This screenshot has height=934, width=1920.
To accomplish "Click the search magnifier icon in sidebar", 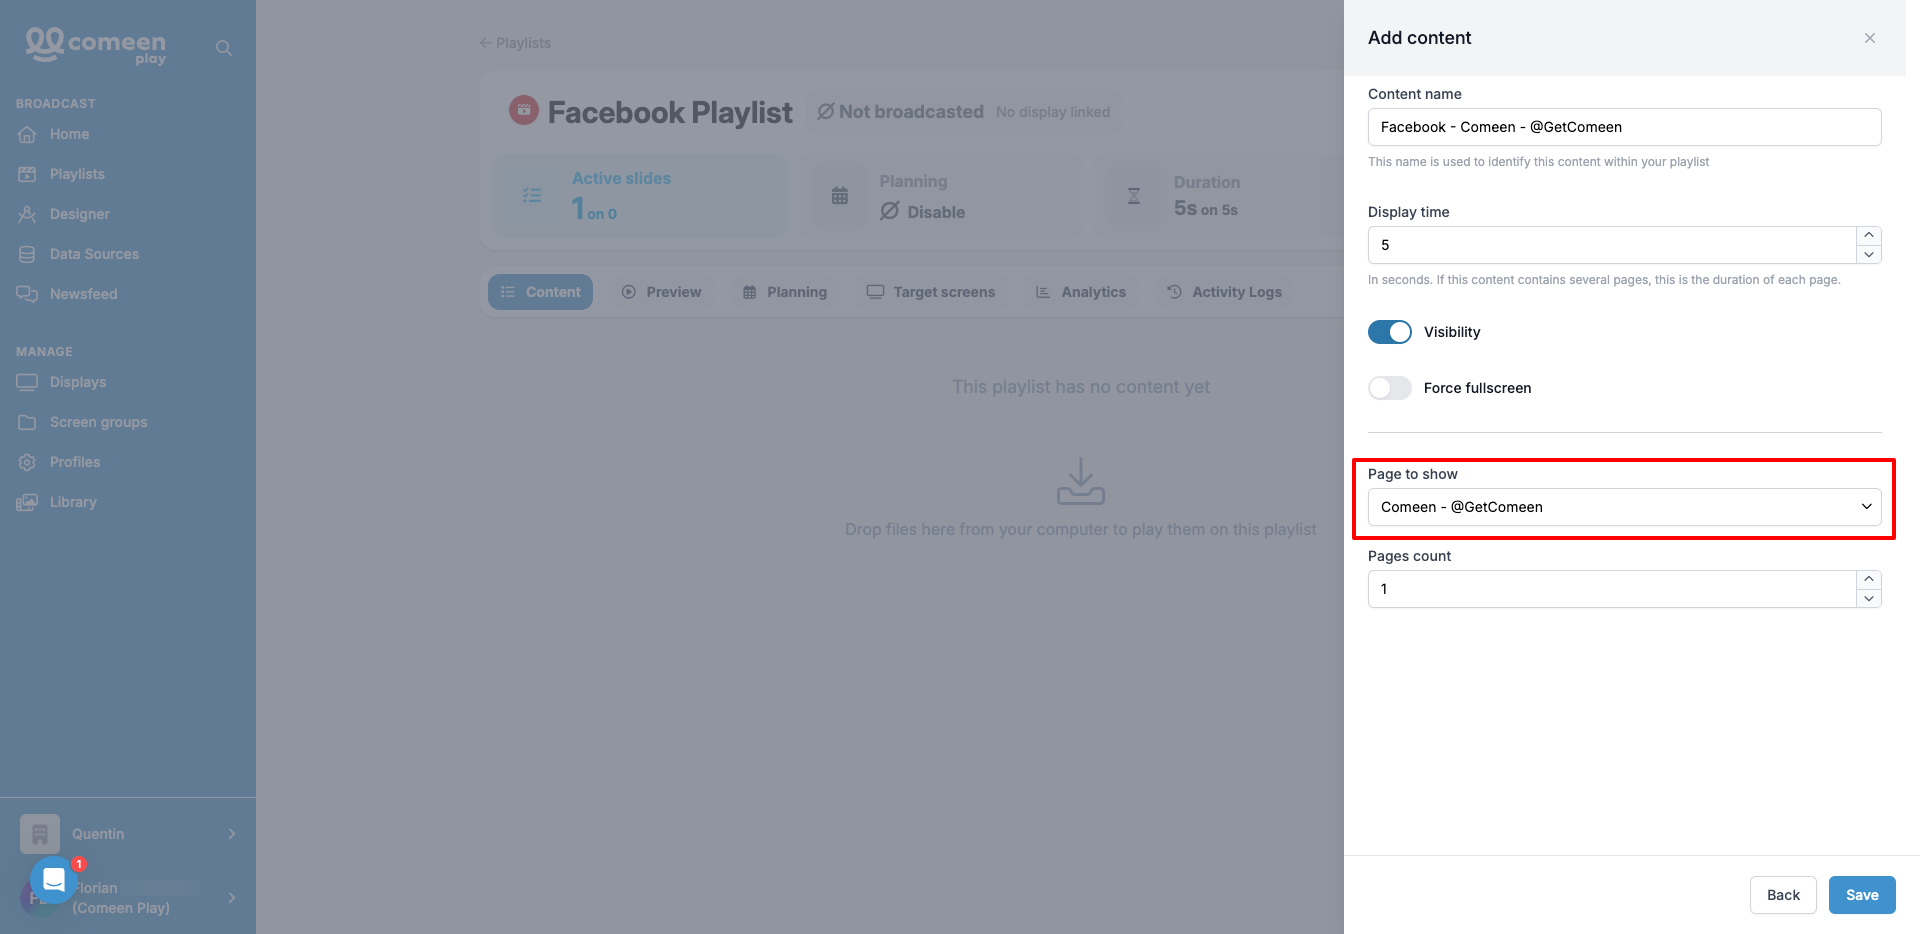I will pos(224,48).
